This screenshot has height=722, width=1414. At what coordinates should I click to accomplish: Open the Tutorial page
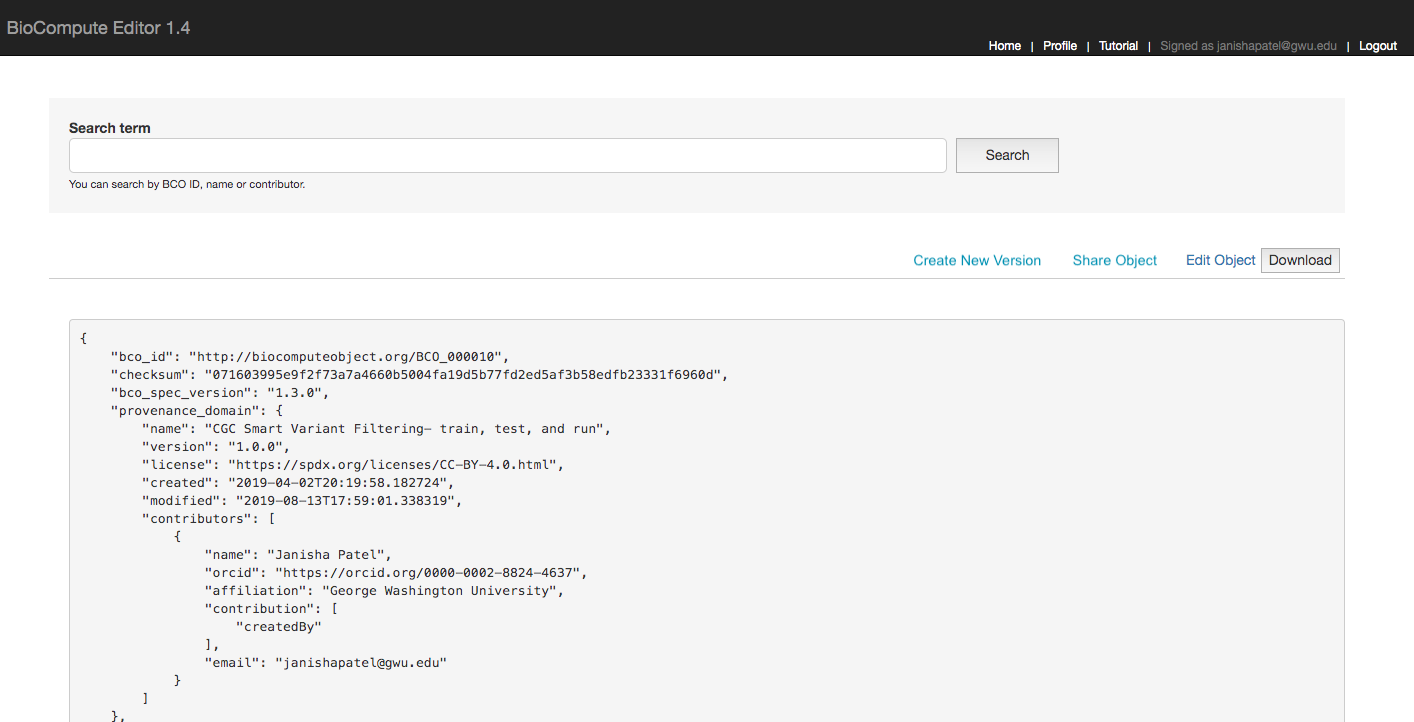tap(1118, 45)
